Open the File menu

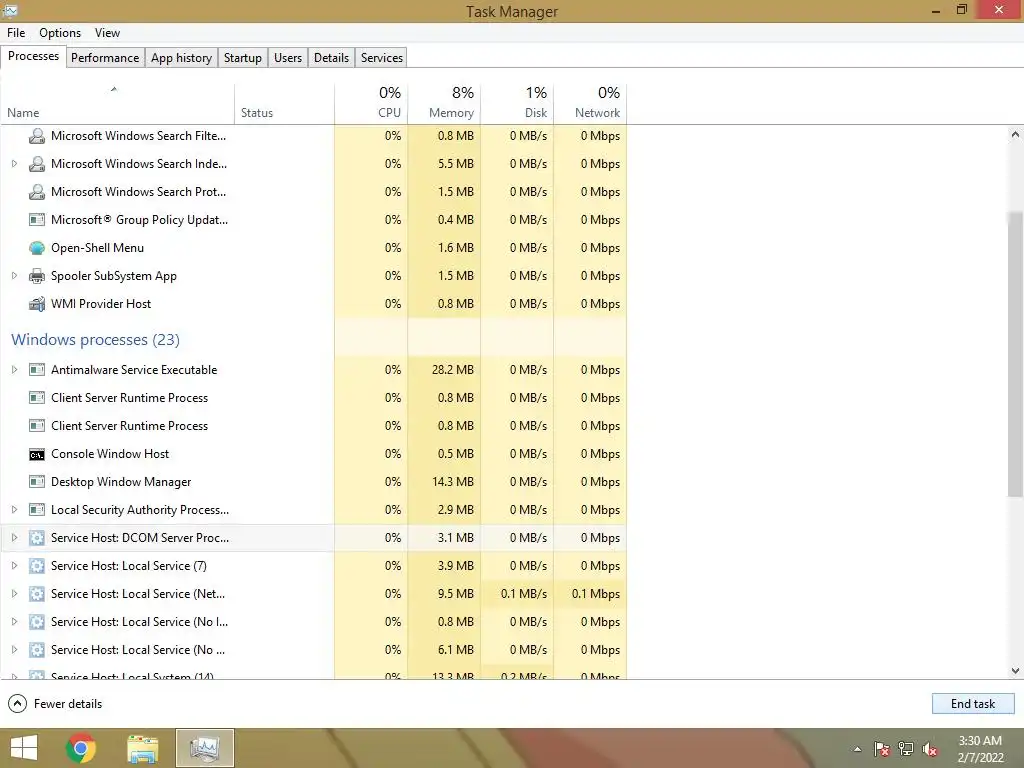coord(16,33)
